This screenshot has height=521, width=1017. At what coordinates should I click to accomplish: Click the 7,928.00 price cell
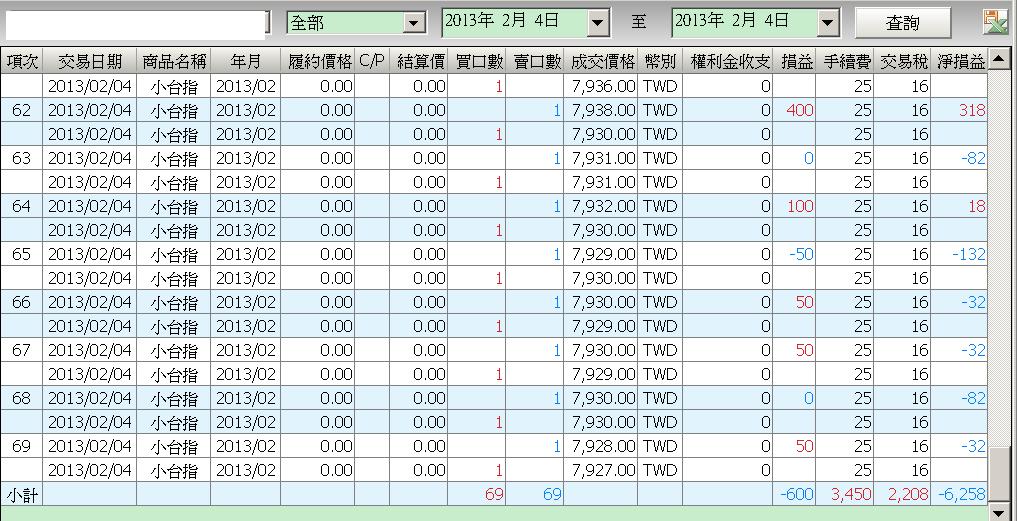(603, 446)
